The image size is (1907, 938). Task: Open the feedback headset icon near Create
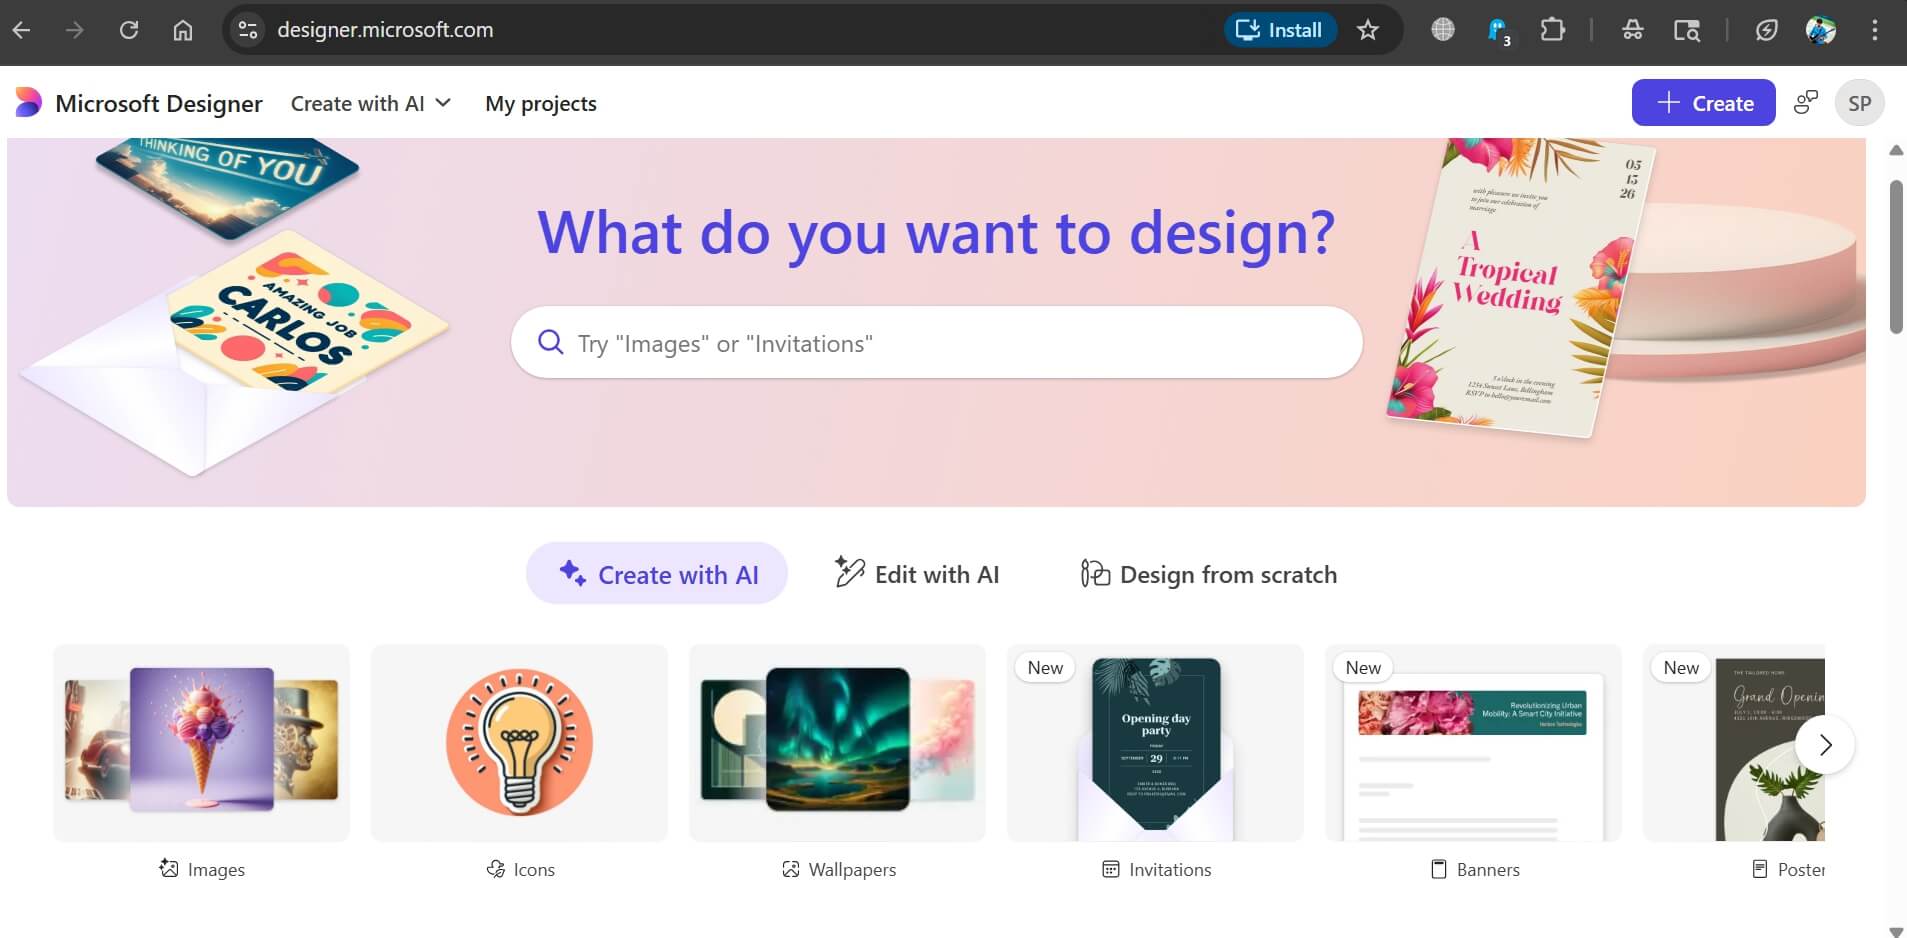tap(1806, 102)
